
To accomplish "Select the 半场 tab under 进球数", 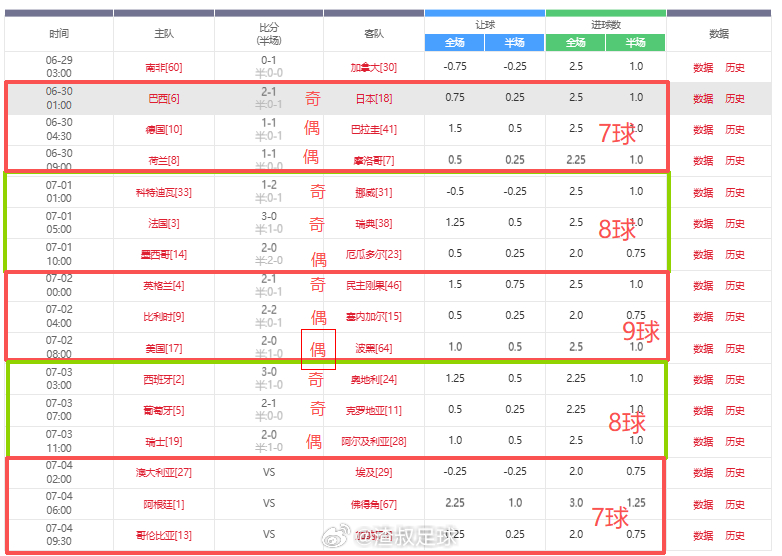I will pos(636,43).
